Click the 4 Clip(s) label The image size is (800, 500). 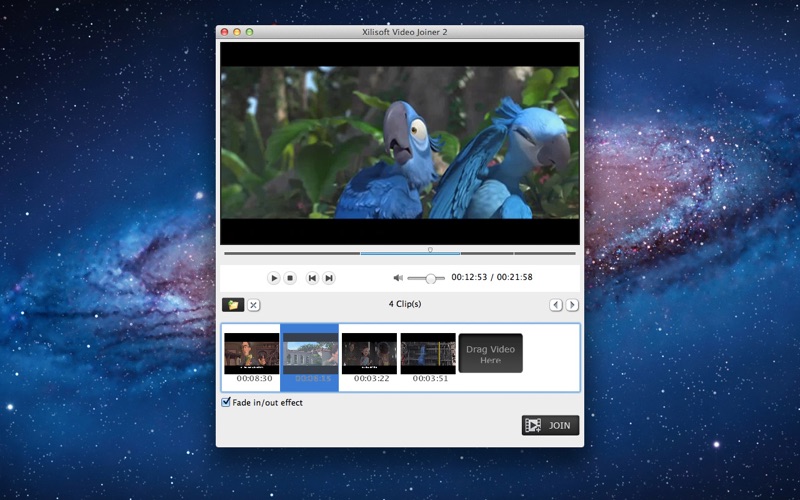click(405, 304)
